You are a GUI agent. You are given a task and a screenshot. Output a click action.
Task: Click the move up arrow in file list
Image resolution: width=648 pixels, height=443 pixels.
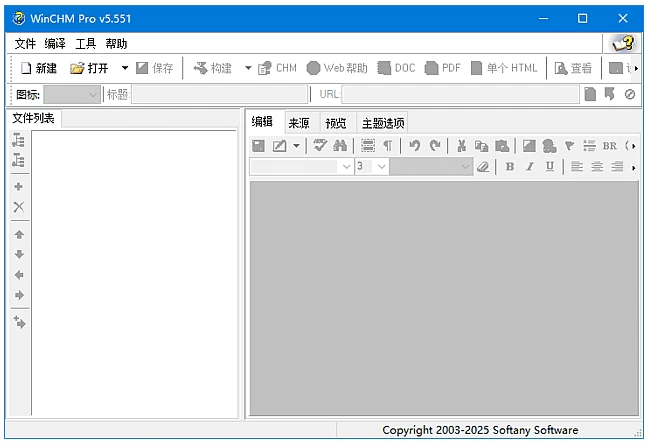point(18,234)
